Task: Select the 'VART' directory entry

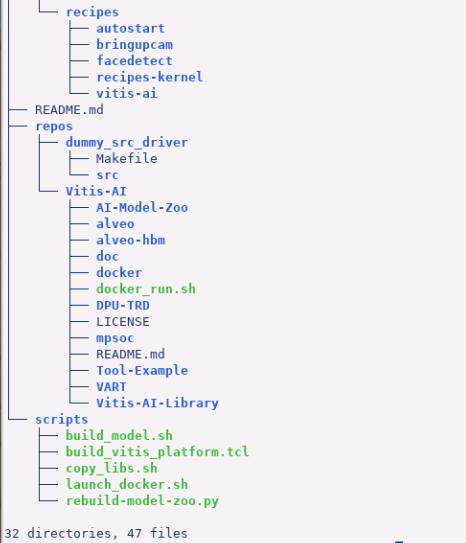Action: tap(111, 387)
